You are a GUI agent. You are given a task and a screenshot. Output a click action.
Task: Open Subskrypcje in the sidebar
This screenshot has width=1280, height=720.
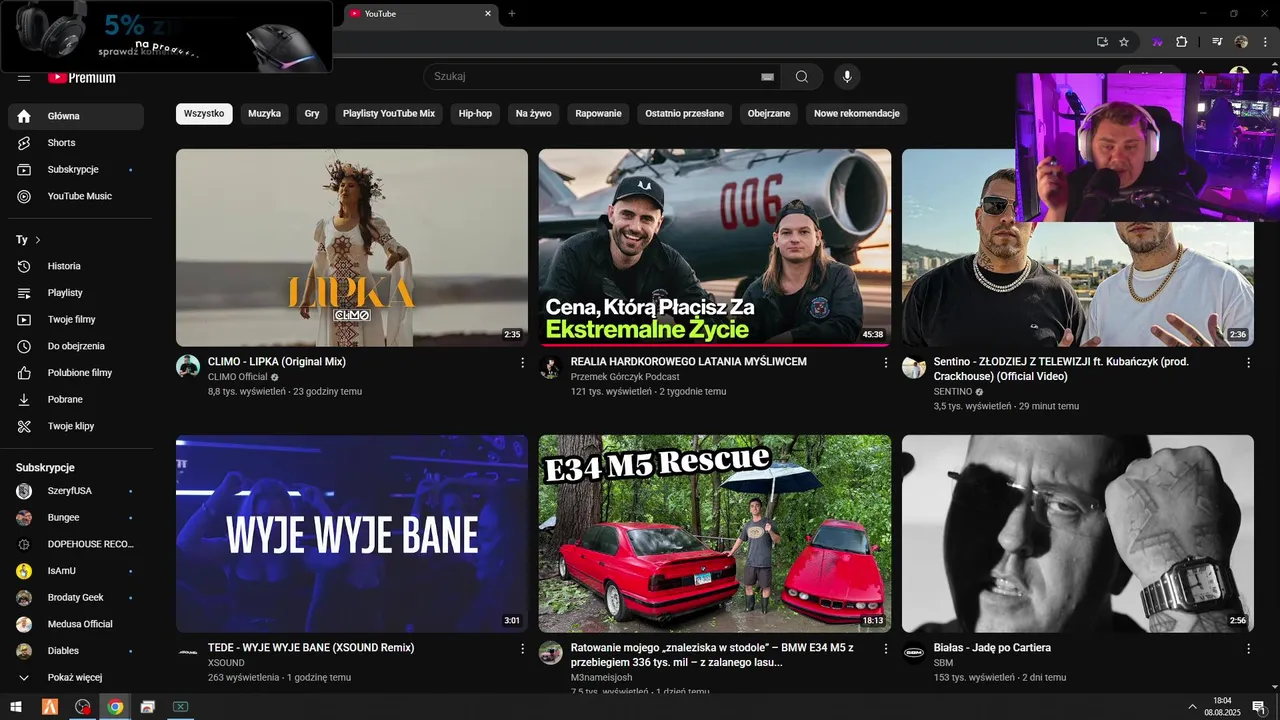click(76, 170)
